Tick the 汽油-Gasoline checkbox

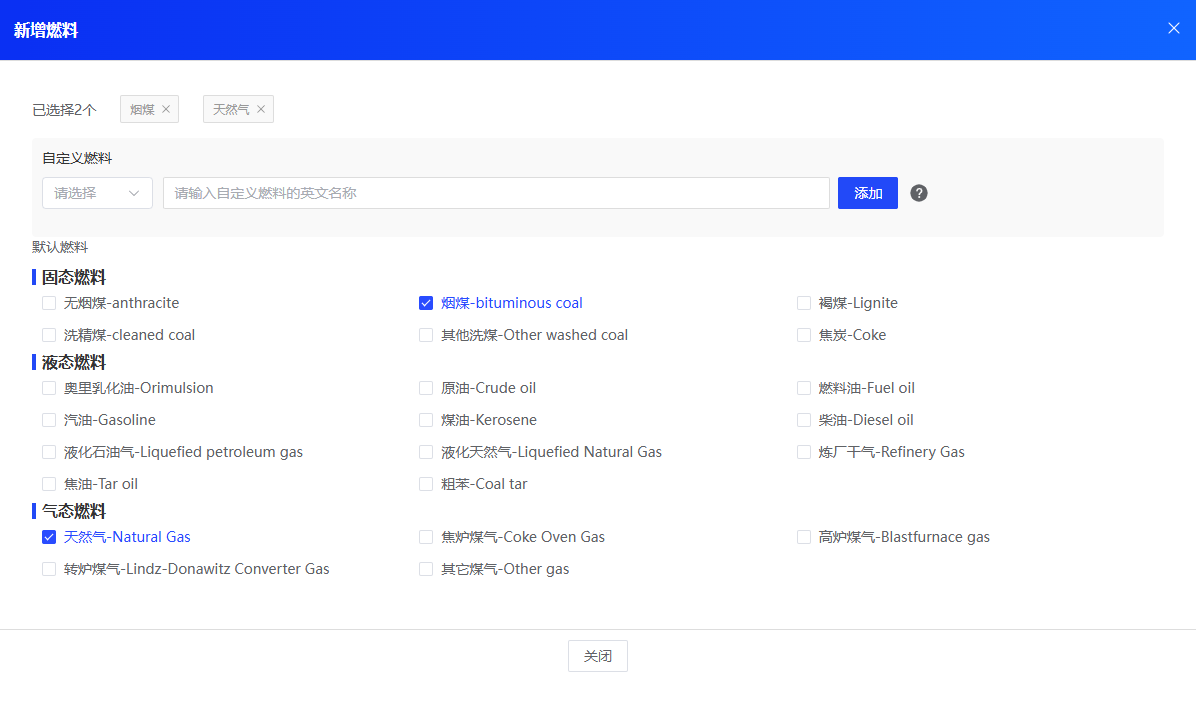49,420
